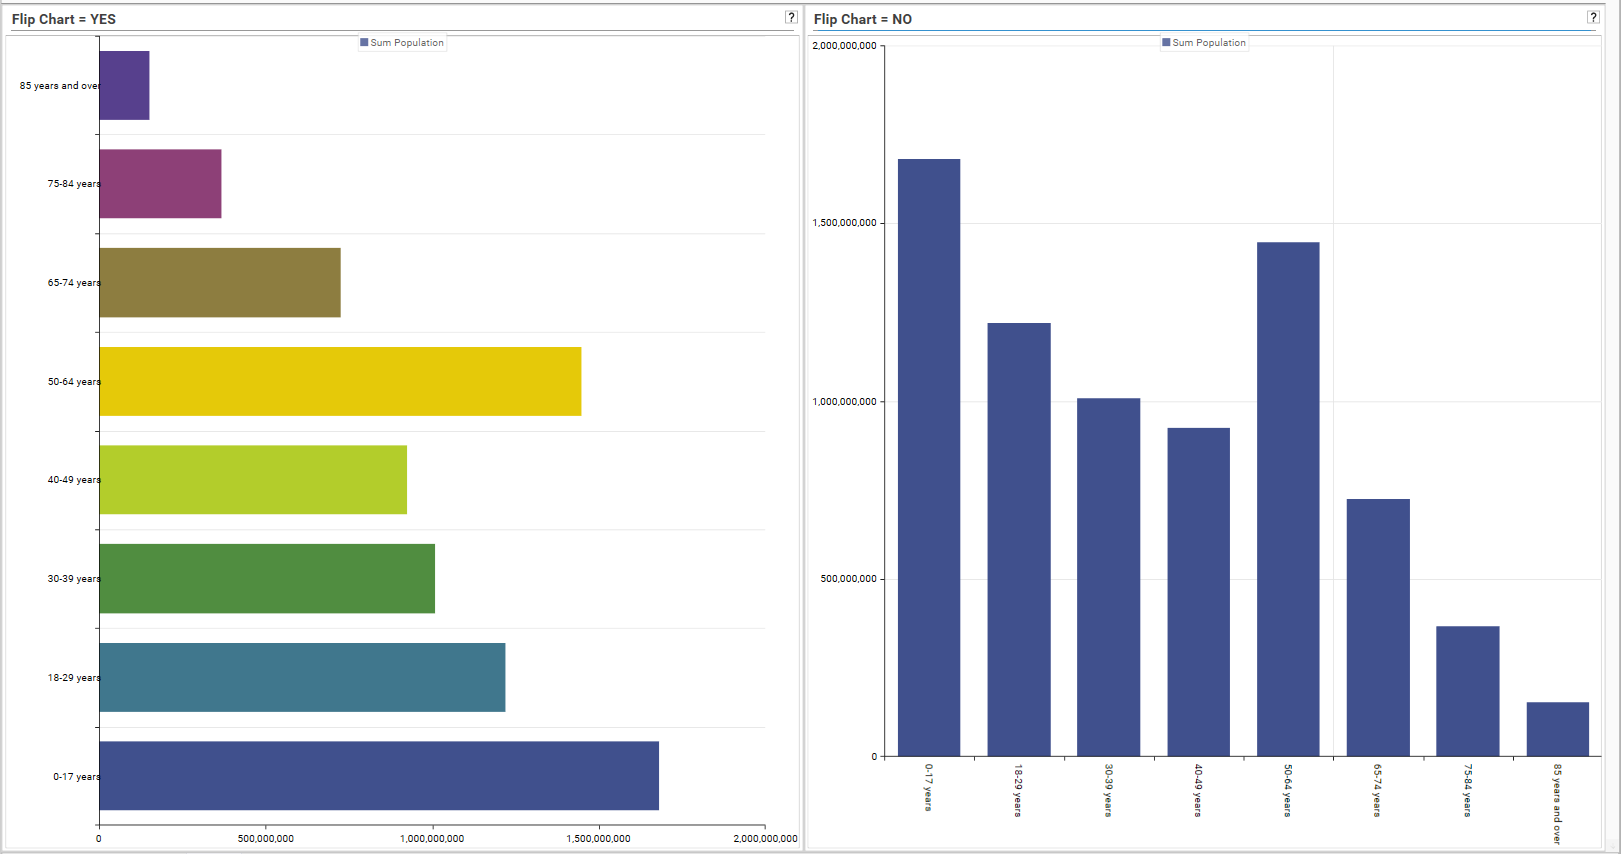This screenshot has width=1621, height=854.
Task: Click Sum Population legend swatch in right chart
Action: tap(1166, 42)
